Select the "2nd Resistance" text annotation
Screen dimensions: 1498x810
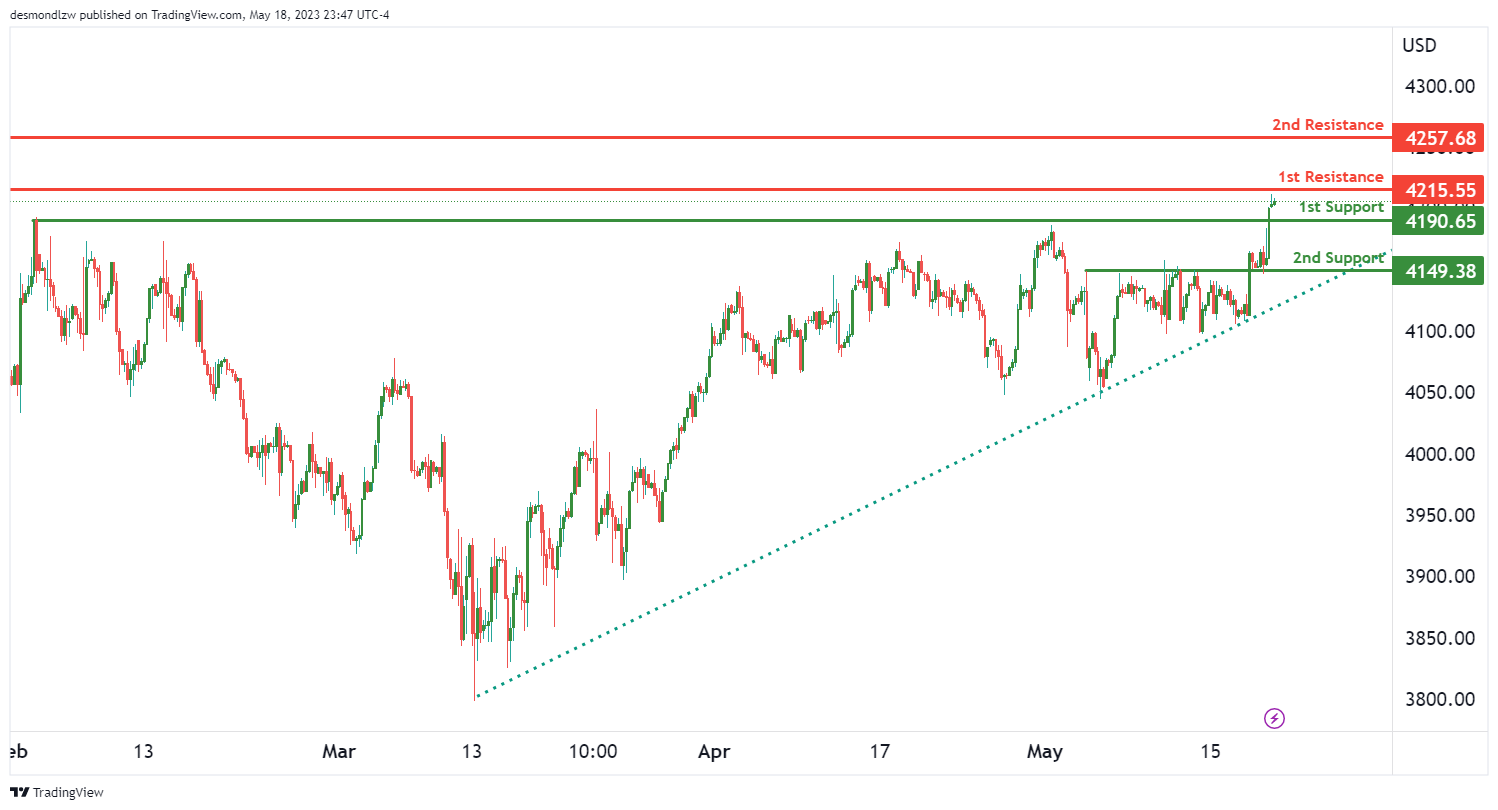(1327, 125)
